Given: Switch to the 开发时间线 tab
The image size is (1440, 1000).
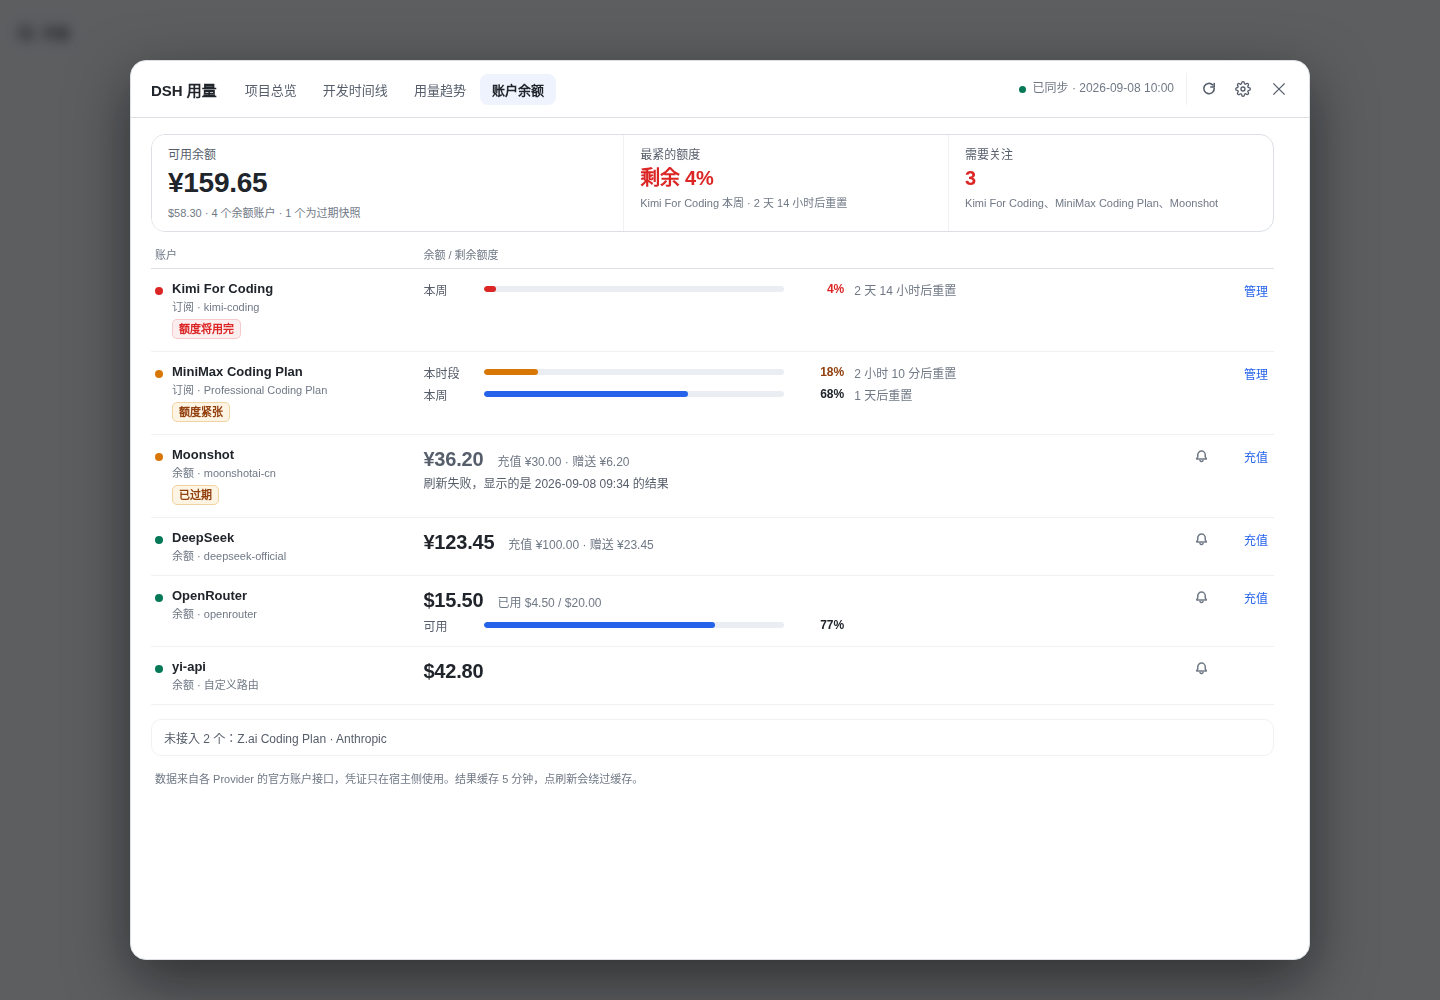Looking at the screenshot, I should 355,90.
